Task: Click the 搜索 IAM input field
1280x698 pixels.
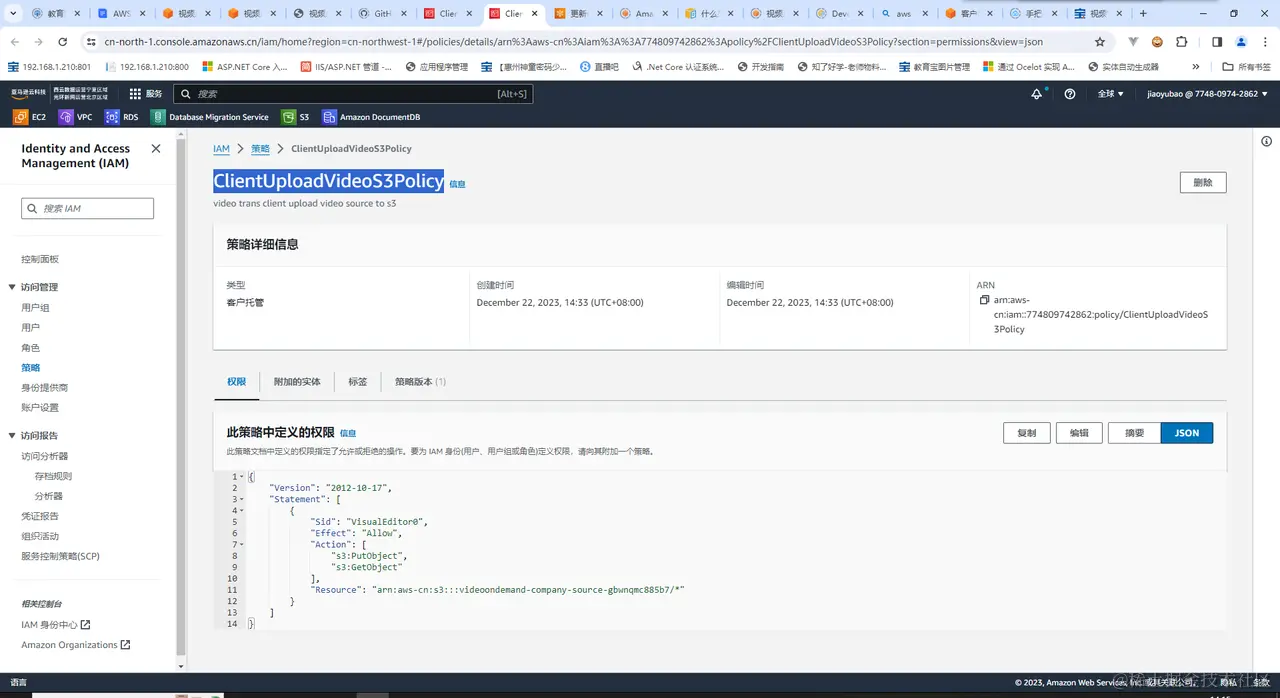Action: click(x=87, y=208)
